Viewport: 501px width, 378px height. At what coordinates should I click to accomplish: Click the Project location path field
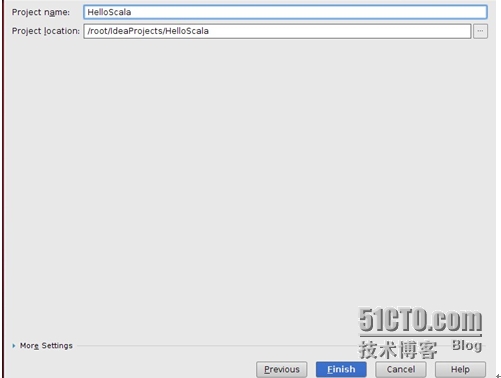(277, 31)
